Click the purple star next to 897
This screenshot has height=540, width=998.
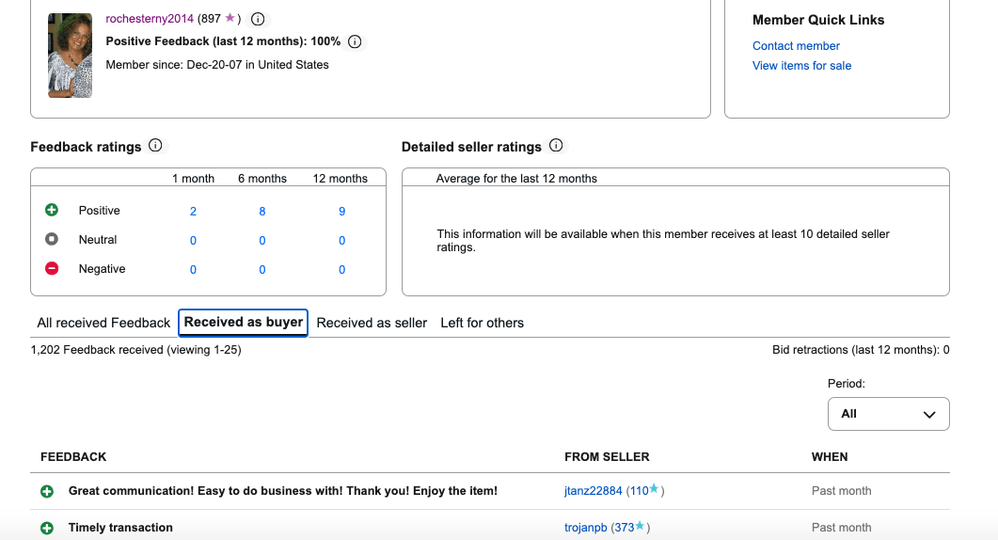coord(230,18)
